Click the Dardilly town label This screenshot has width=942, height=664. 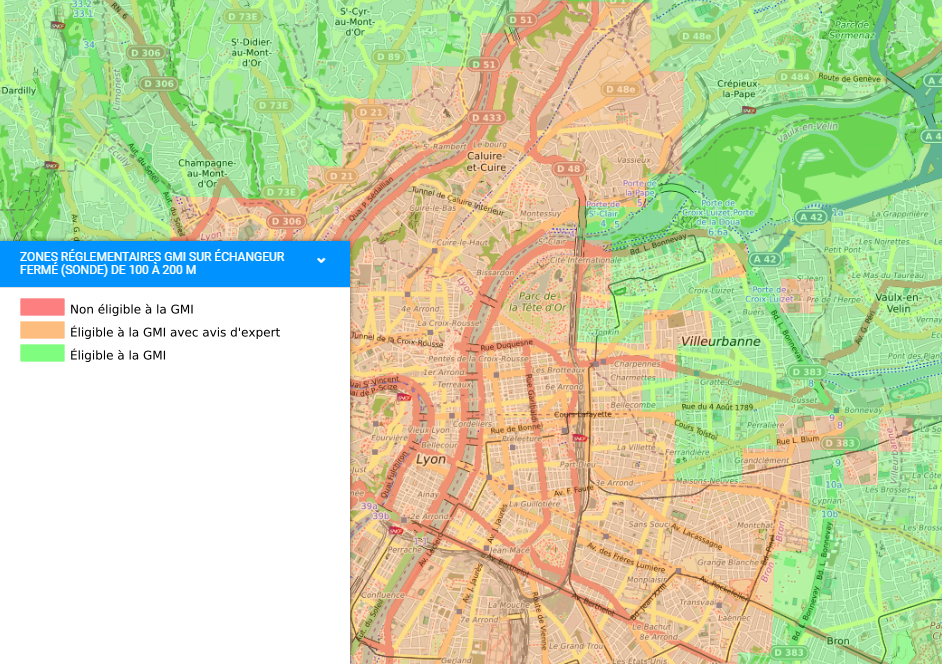18,90
